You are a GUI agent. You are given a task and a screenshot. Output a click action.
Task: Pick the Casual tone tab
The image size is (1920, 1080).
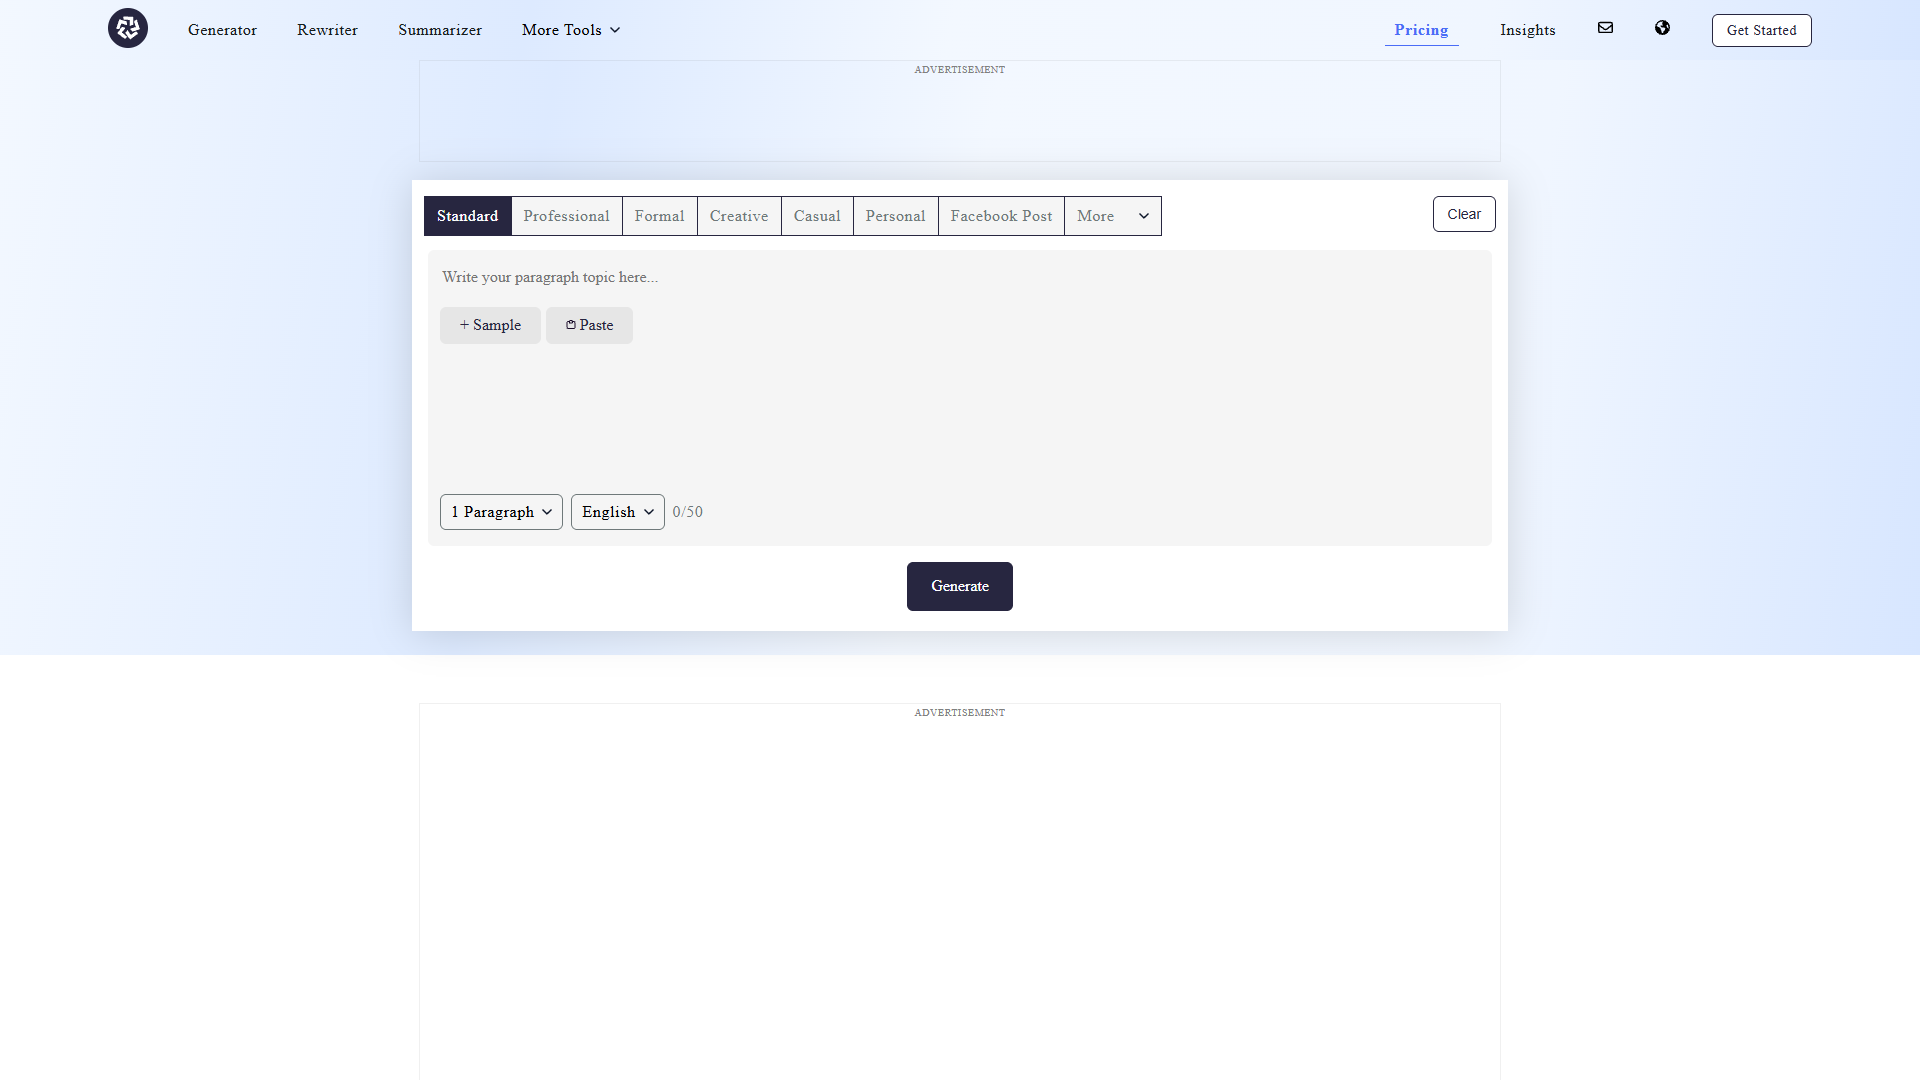point(817,216)
